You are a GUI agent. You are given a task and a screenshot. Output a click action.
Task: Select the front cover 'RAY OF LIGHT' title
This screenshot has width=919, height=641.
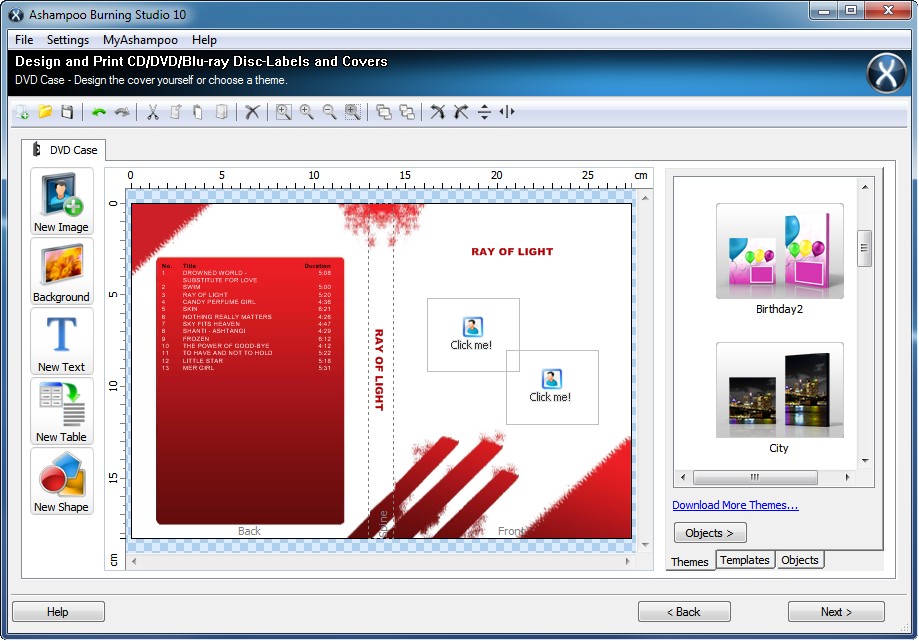tap(512, 252)
